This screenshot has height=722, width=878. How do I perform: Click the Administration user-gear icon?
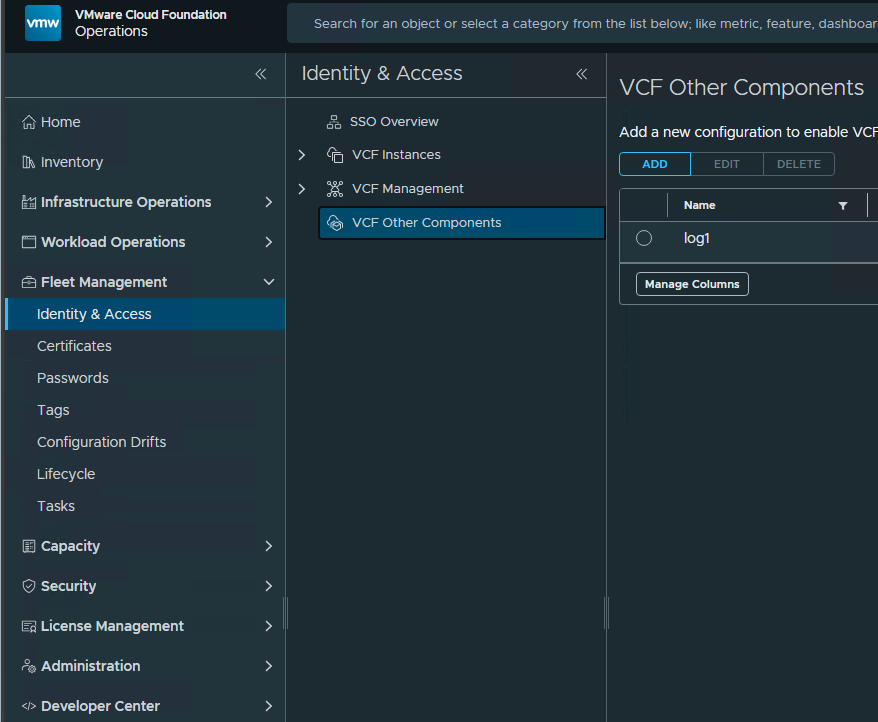point(29,666)
